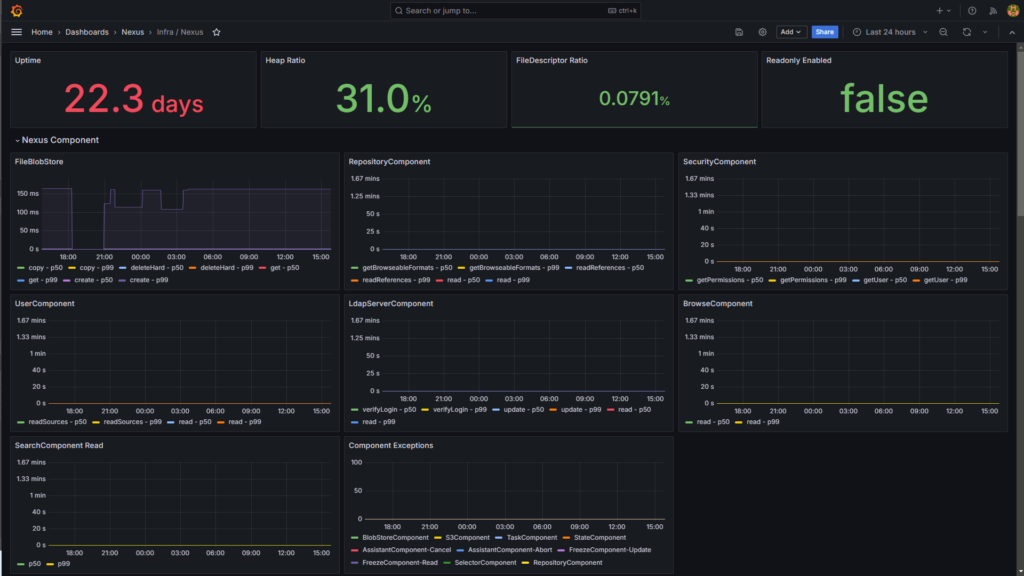Open the BrowseComponent panel title

pyautogui.click(x=717, y=303)
